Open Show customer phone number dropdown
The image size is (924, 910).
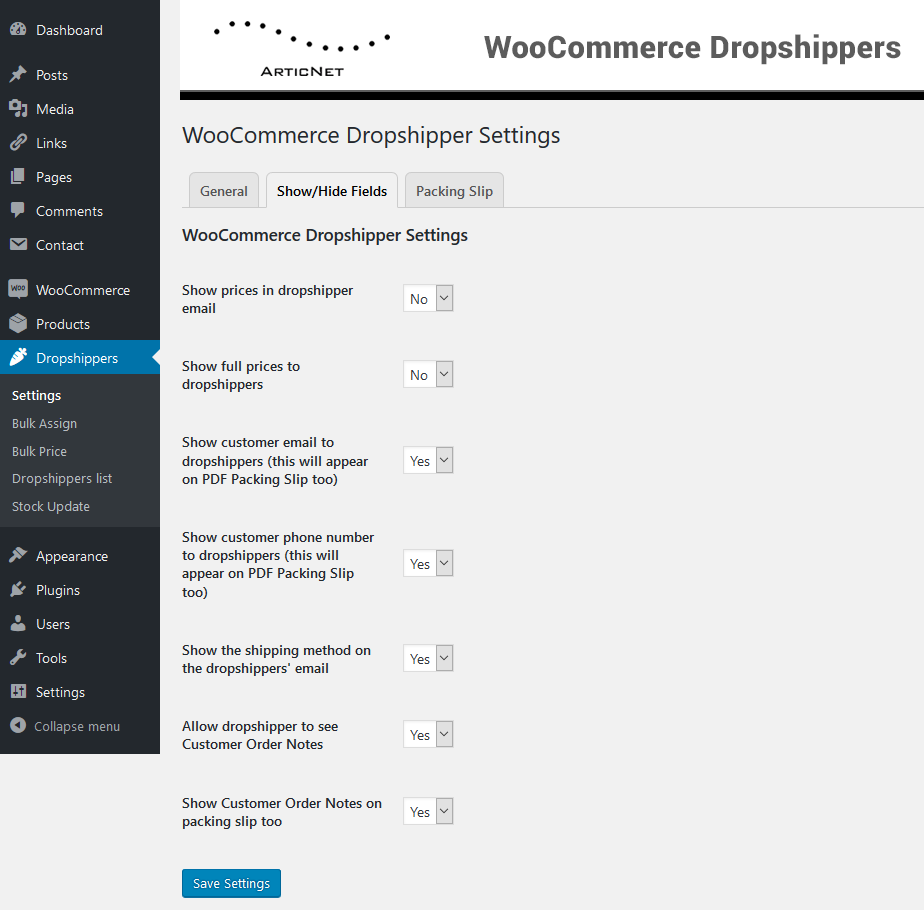click(x=428, y=563)
